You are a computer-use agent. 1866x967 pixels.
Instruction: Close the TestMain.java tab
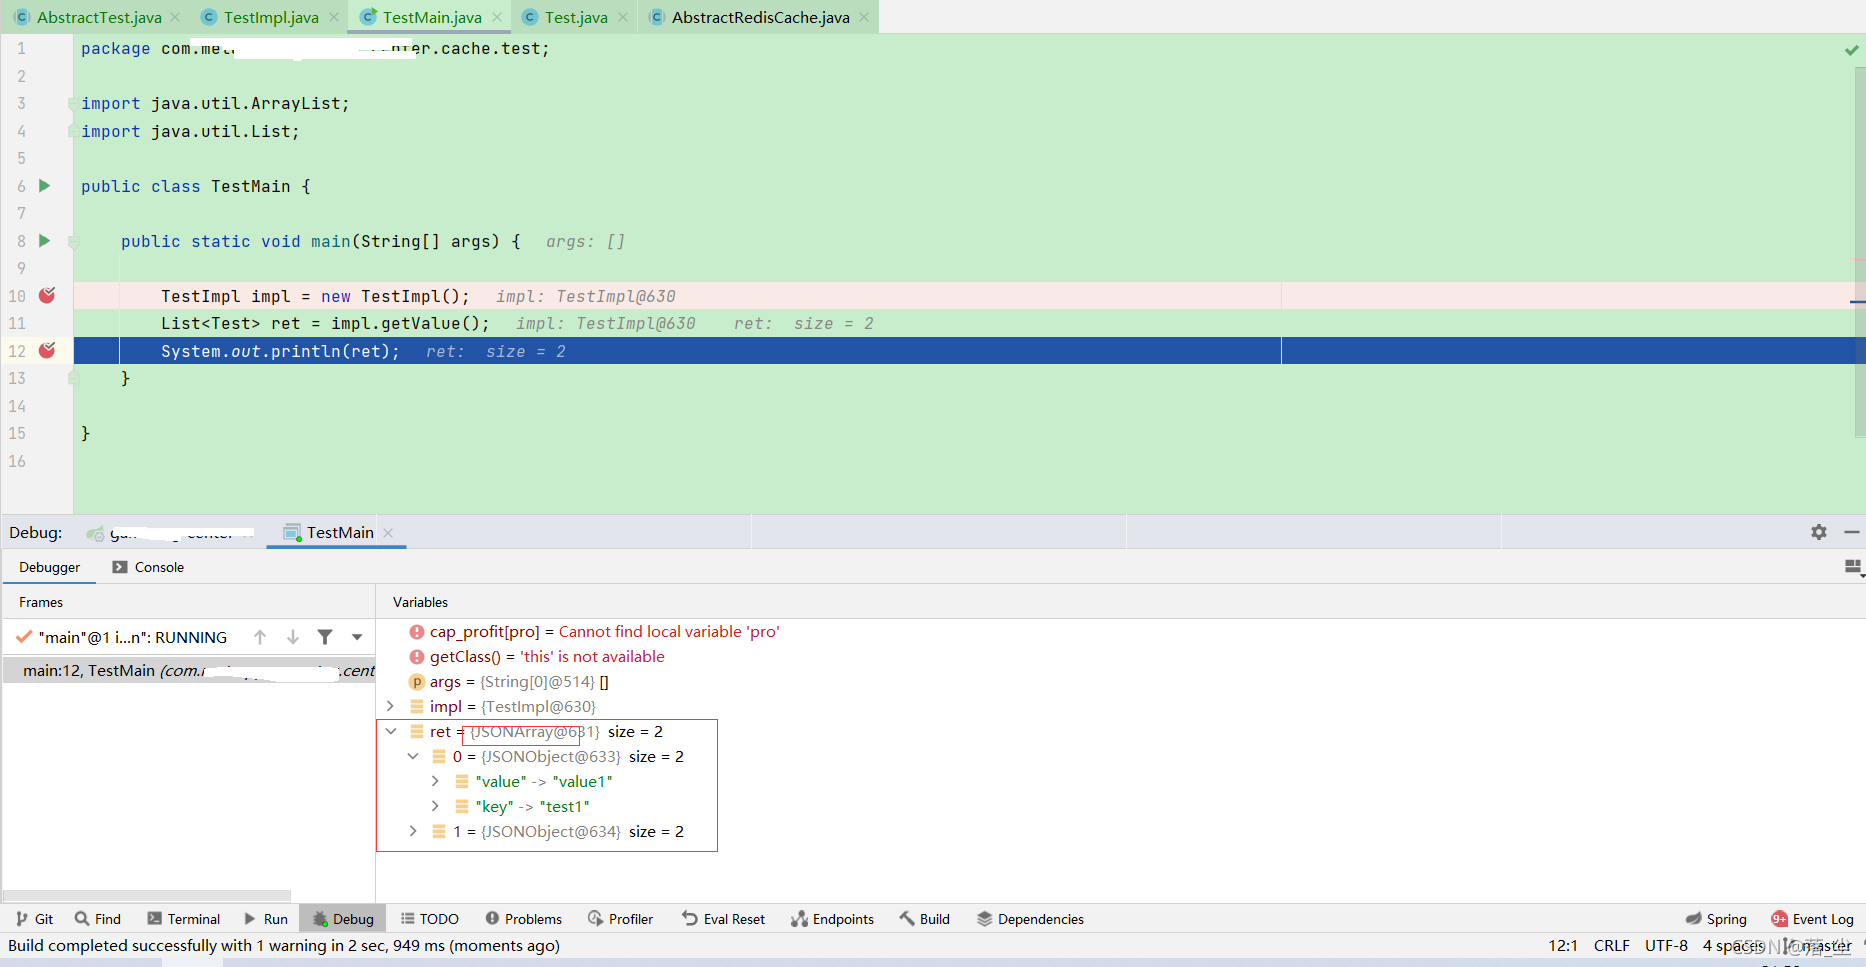497,17
